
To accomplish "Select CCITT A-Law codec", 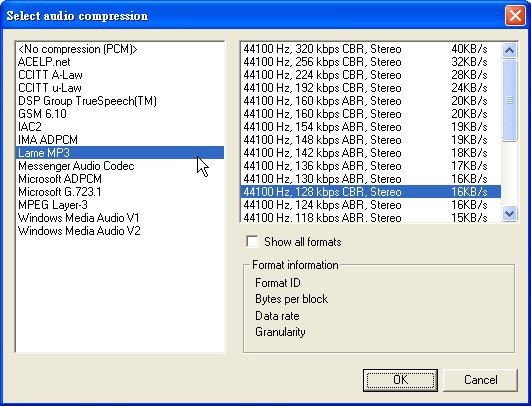I will tap(120, 75).
